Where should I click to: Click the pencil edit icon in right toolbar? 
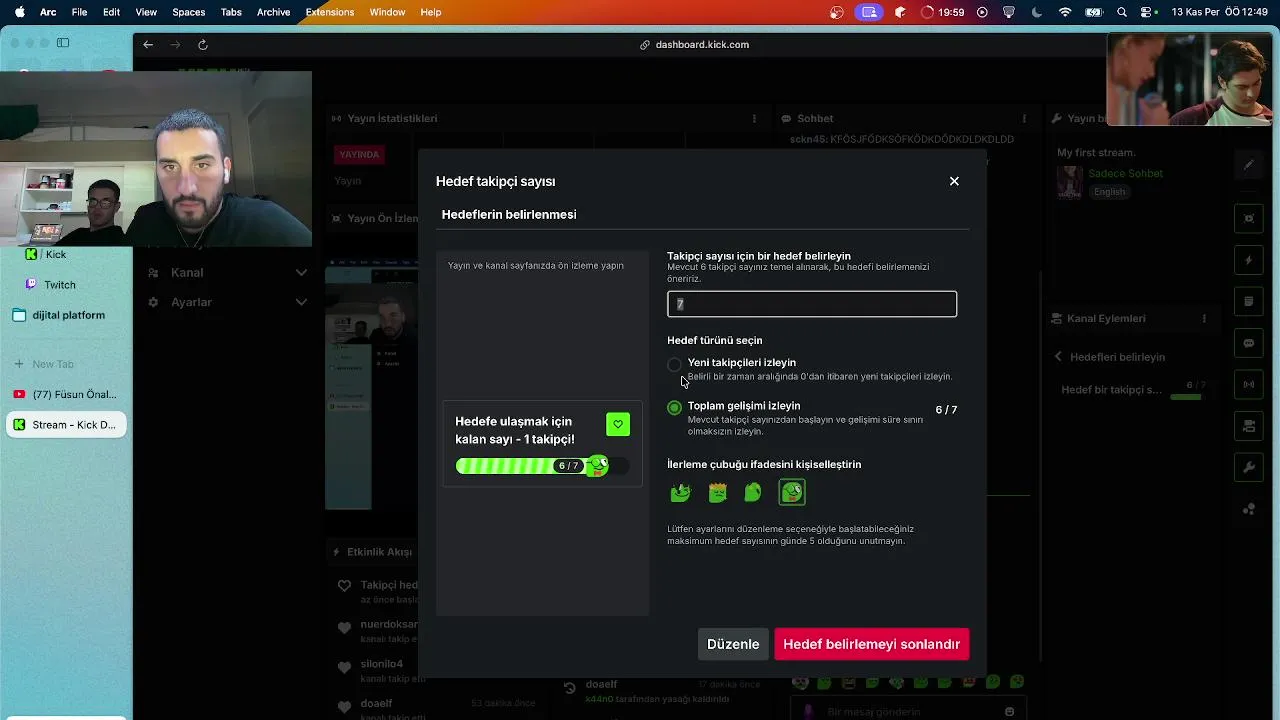pos(1249,165)
